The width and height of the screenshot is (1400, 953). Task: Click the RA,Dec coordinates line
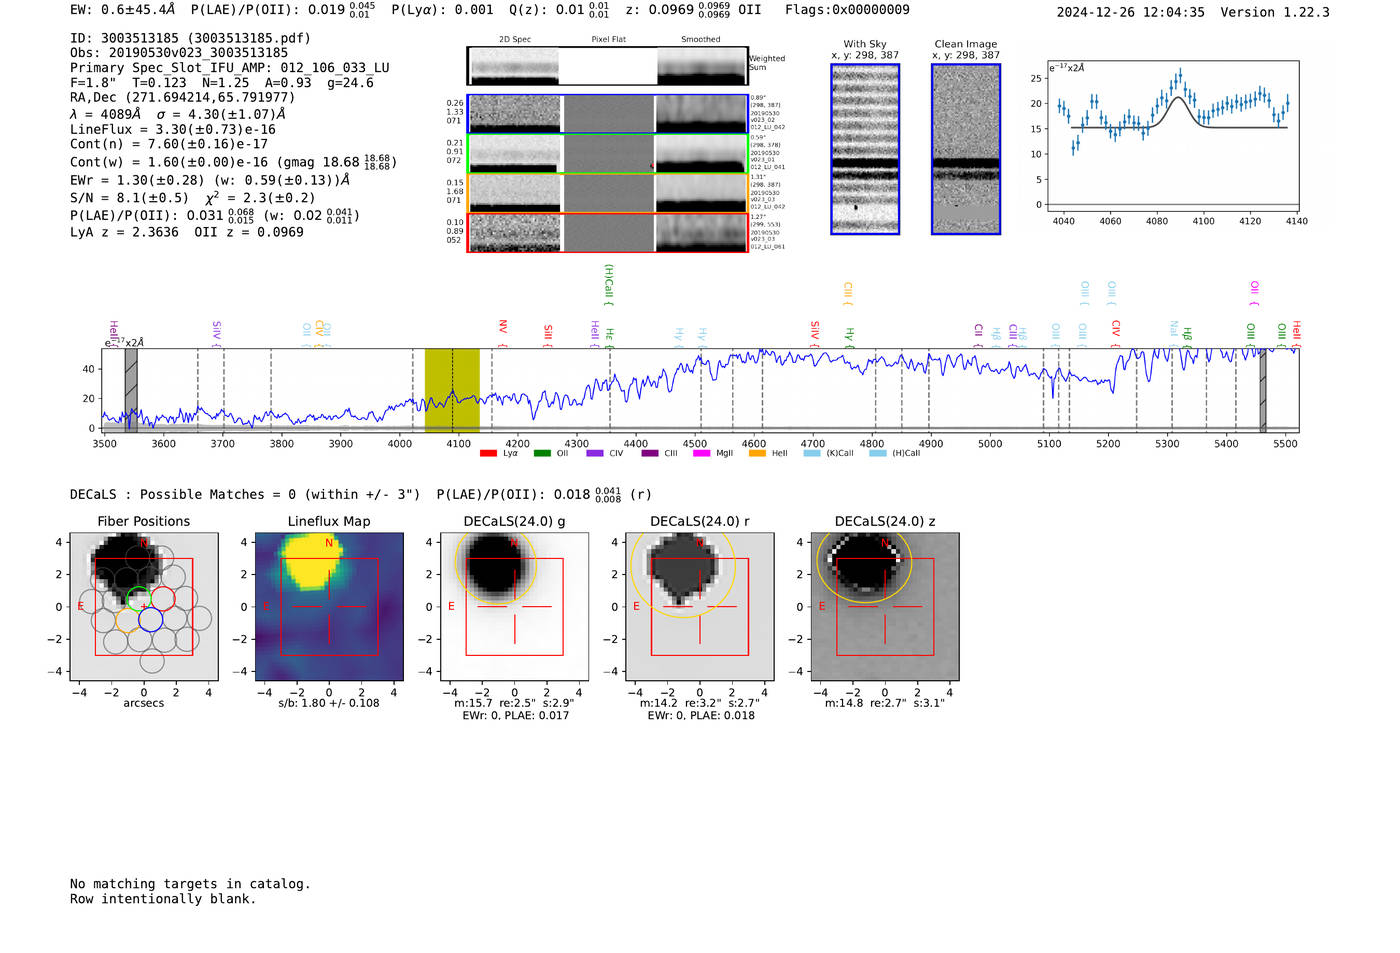(183, 98)
